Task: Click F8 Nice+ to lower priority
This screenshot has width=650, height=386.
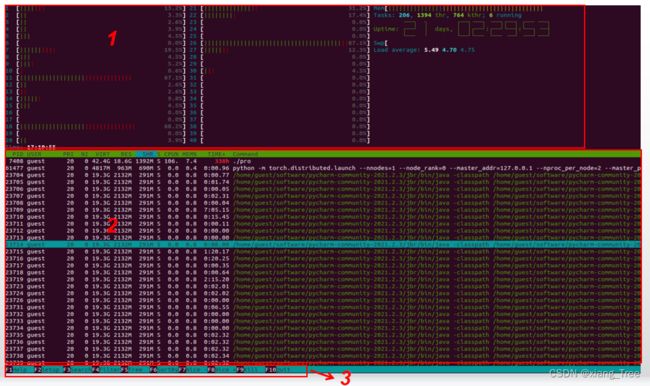Action: (221, 369)
